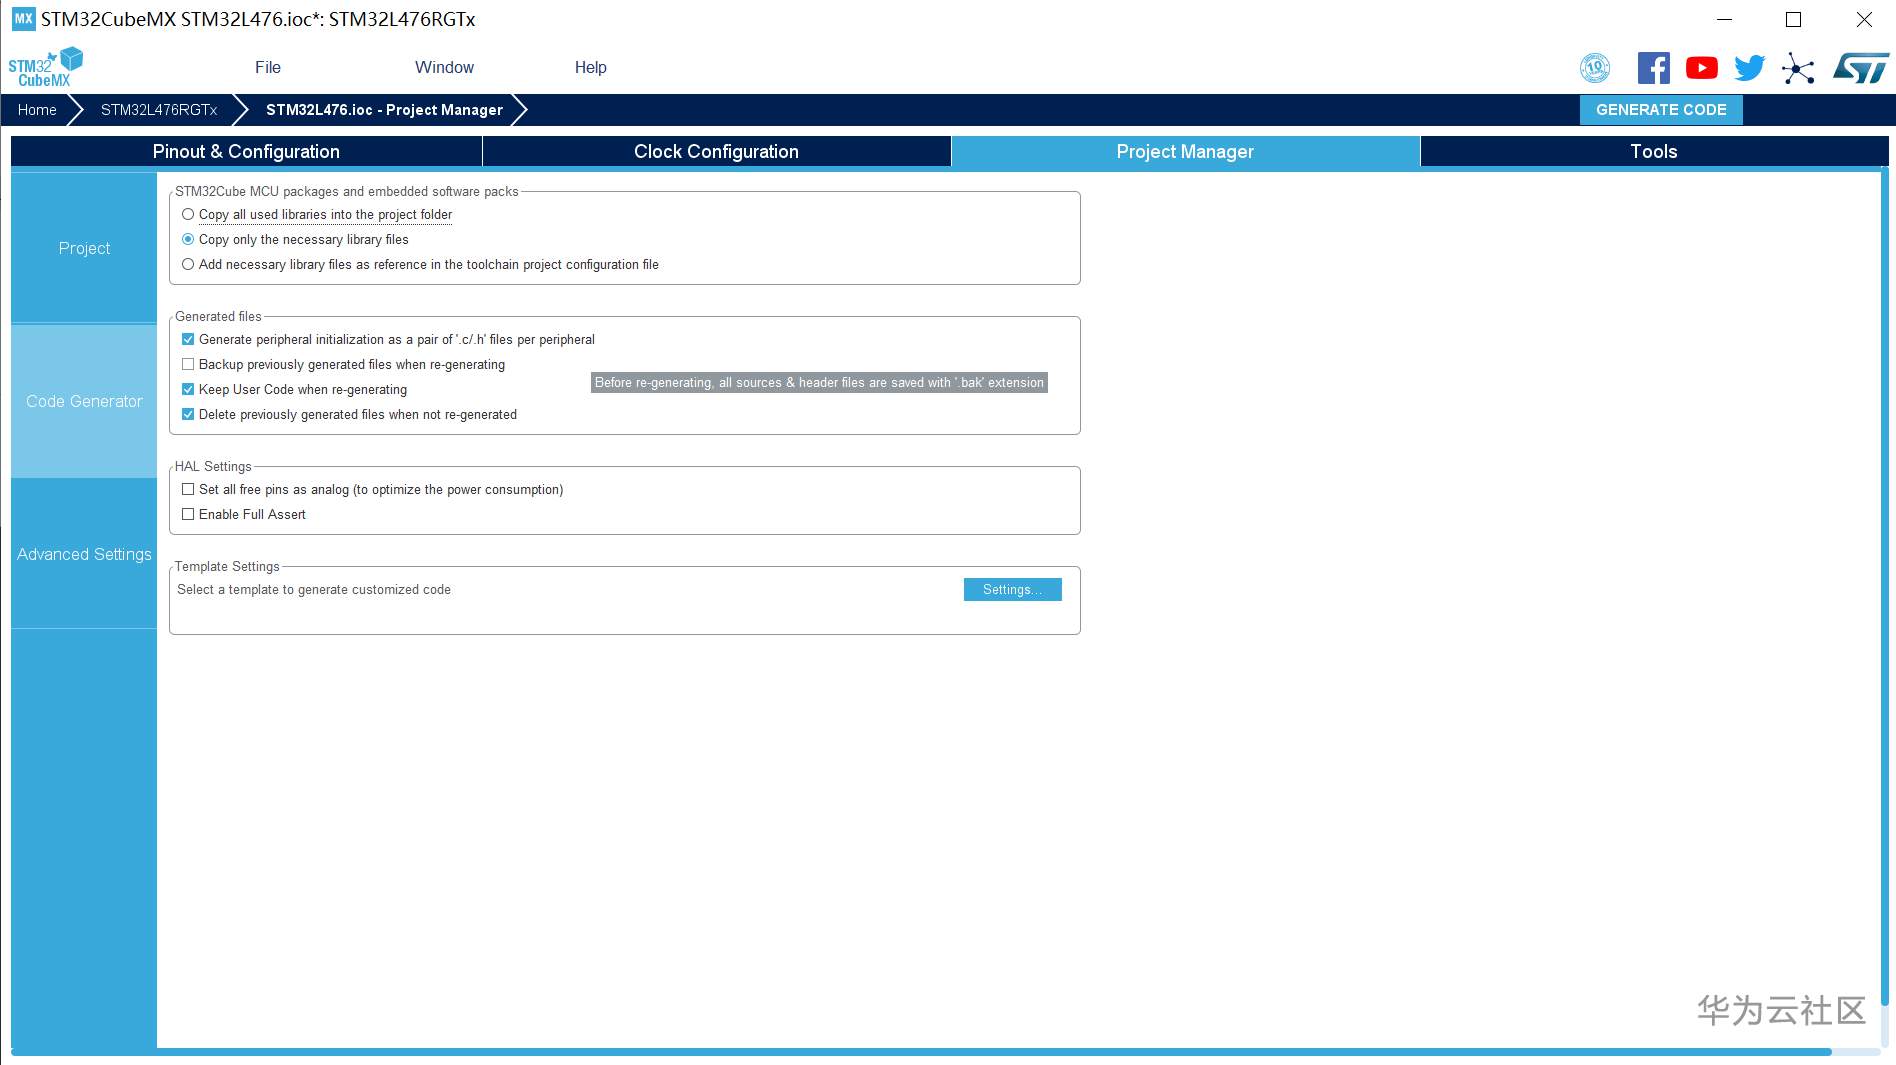Viewport: 1896px width, 1065px height.
Task: Click 'STM32Cube MCU packages and embedded software packs' label
Action: coord(347,191)
